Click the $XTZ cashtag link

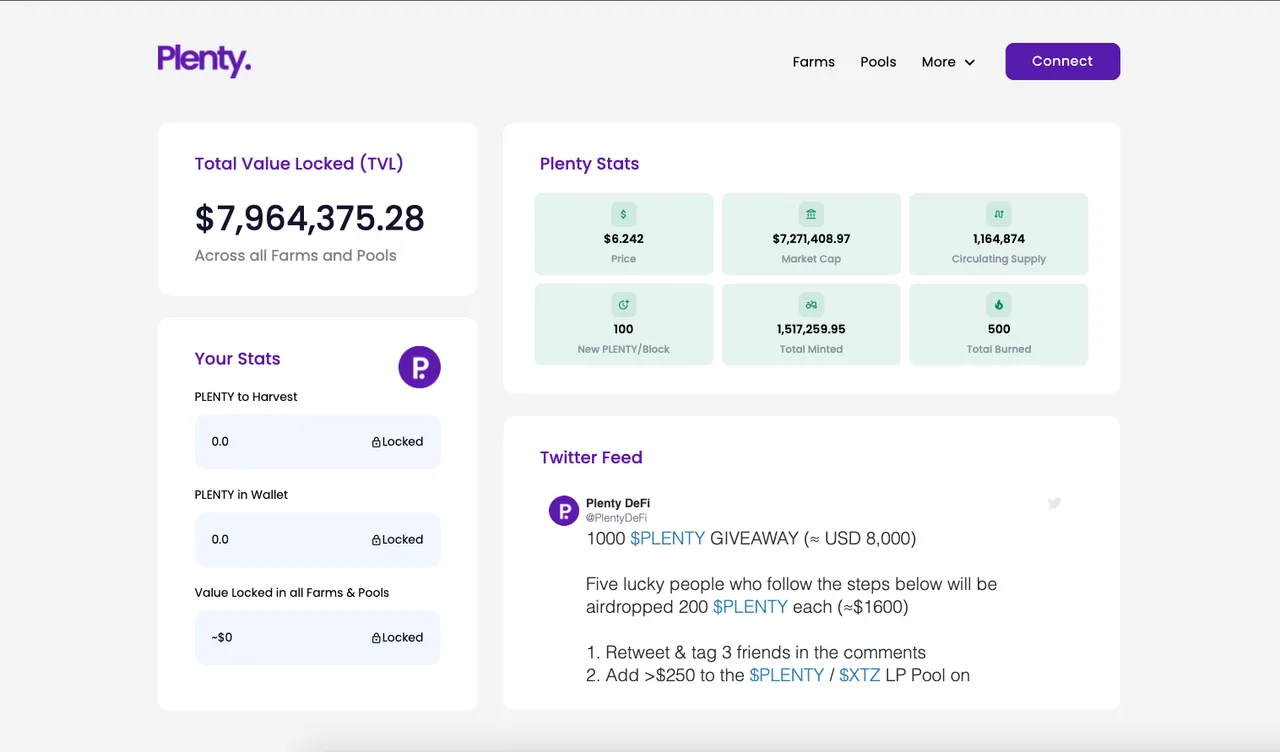click(860, 675)
